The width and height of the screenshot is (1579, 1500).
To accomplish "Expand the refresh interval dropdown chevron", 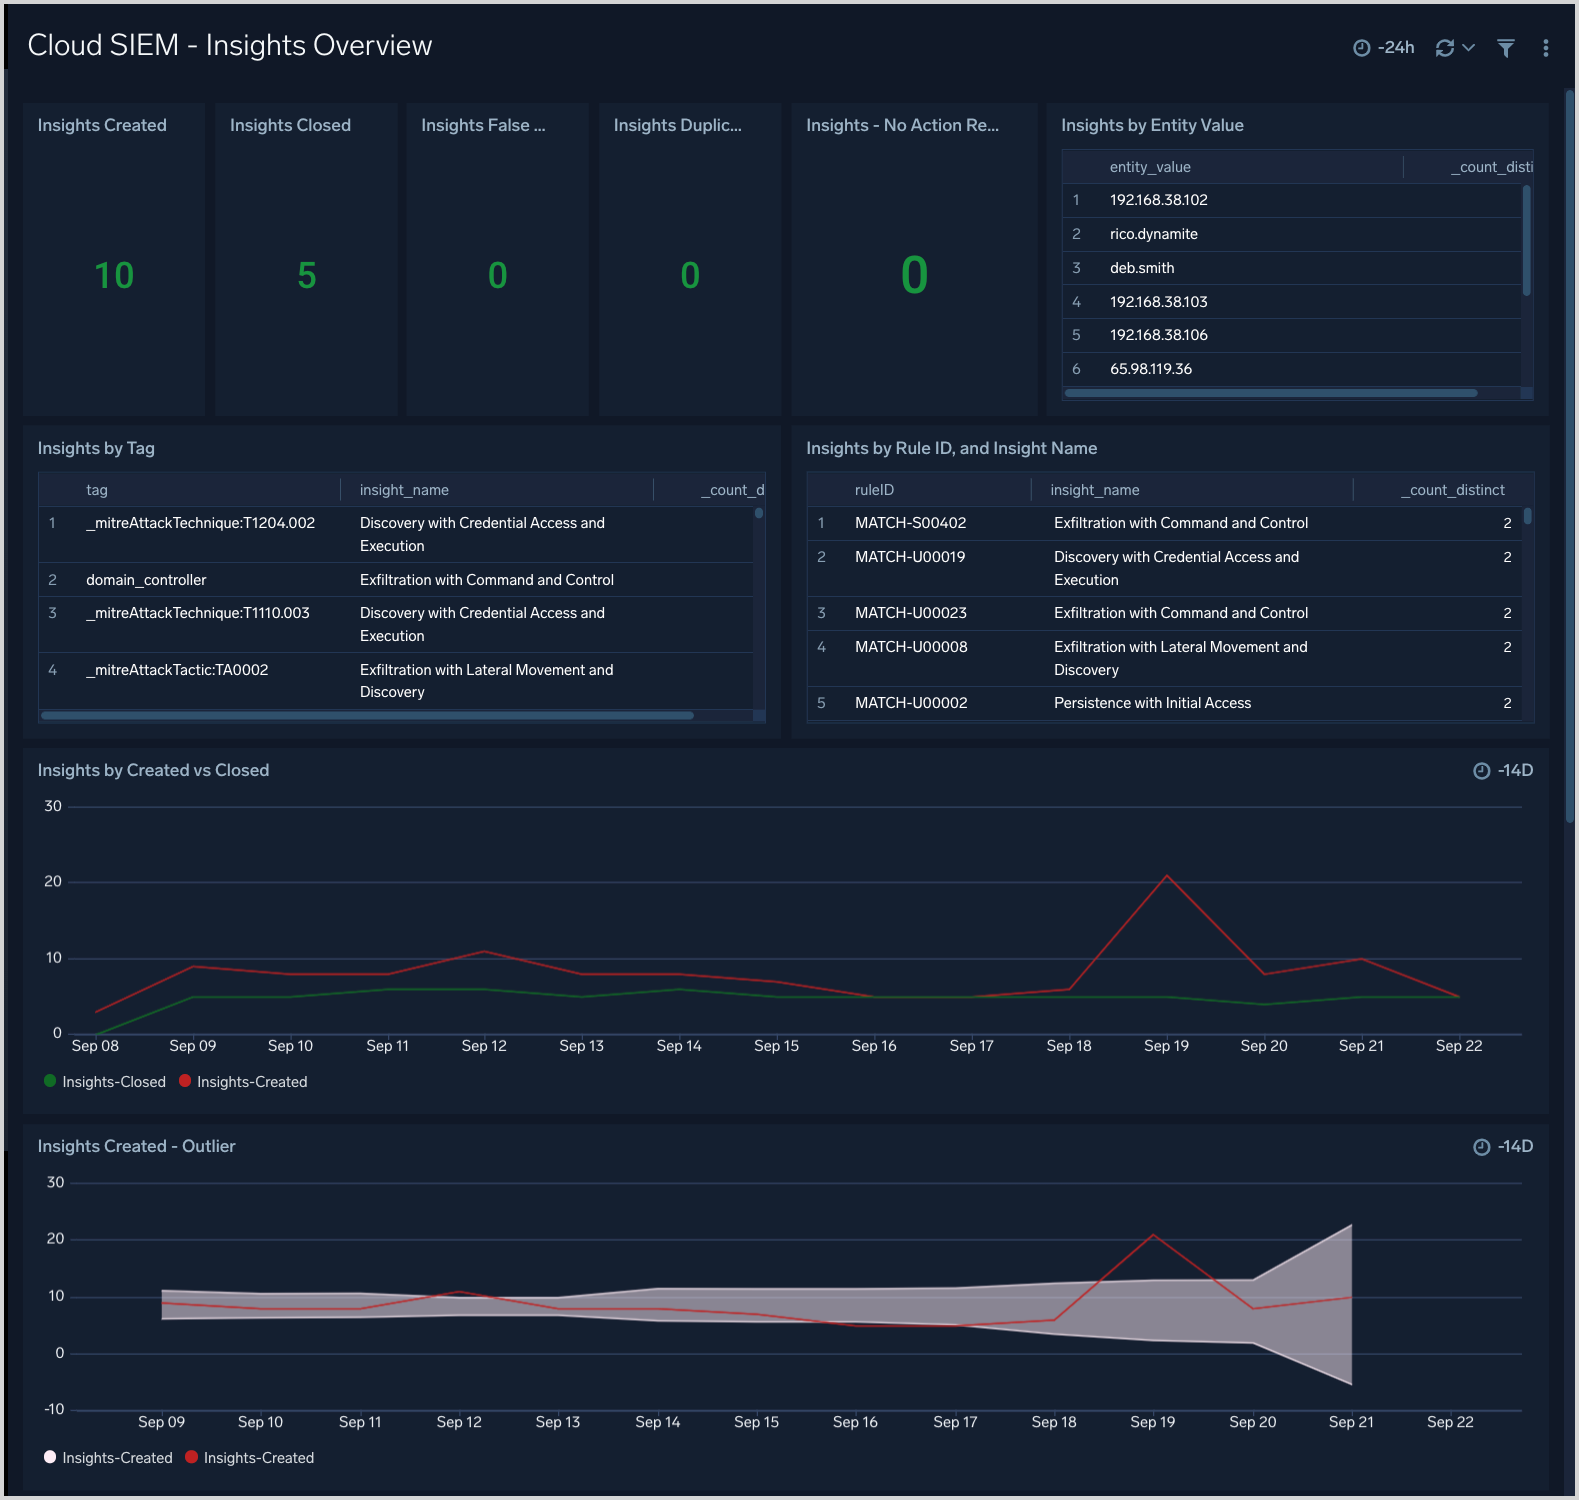I will [x=1469, y=47].
